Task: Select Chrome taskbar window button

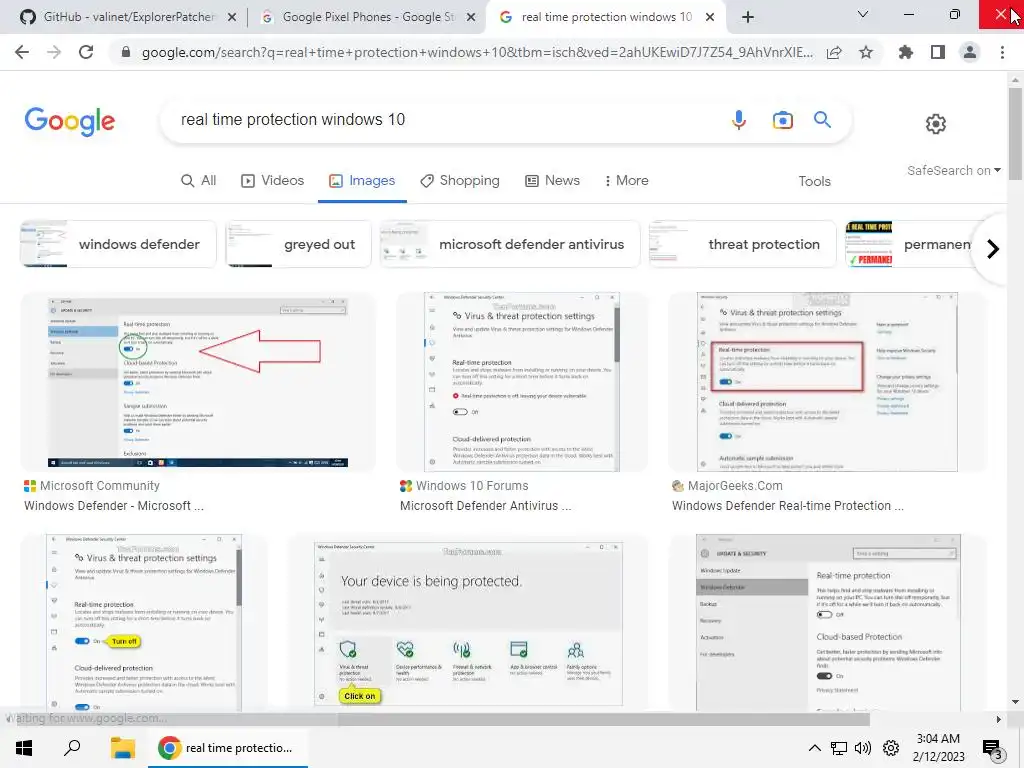Action: (x=227, y=748)
